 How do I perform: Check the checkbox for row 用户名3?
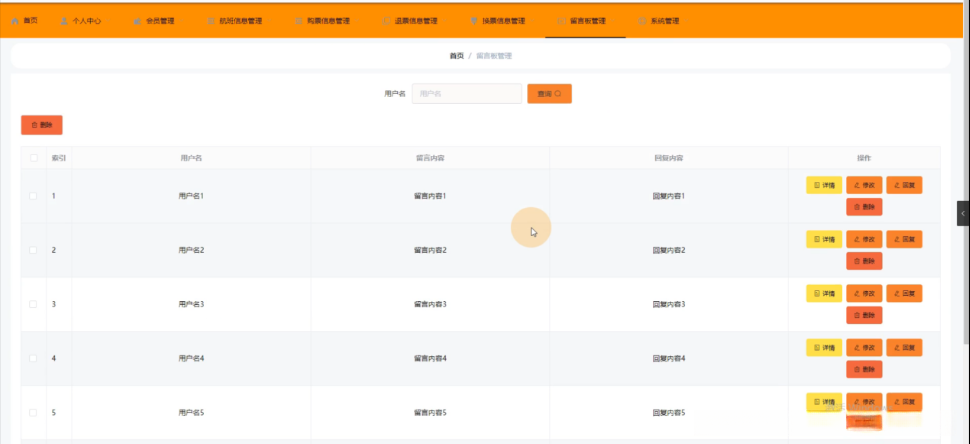tap(33, 304)
